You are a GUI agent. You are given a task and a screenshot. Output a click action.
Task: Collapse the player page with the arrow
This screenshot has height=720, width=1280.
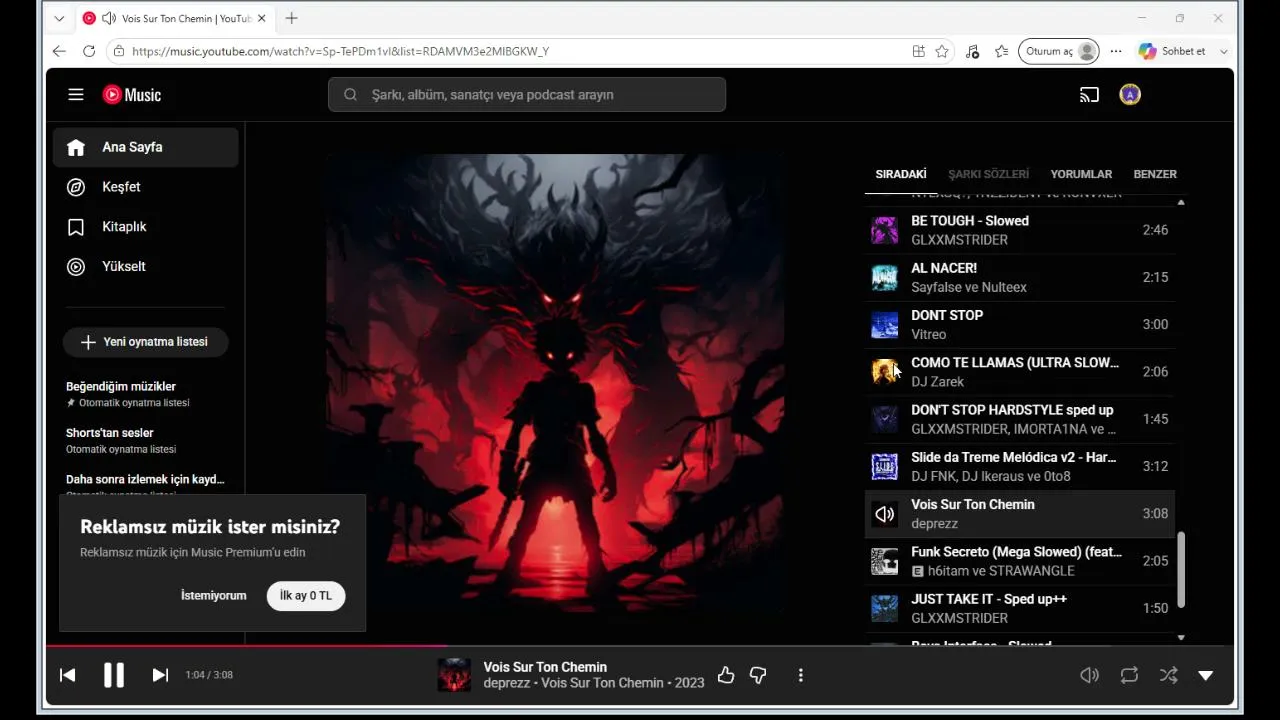coord(1206,675)
